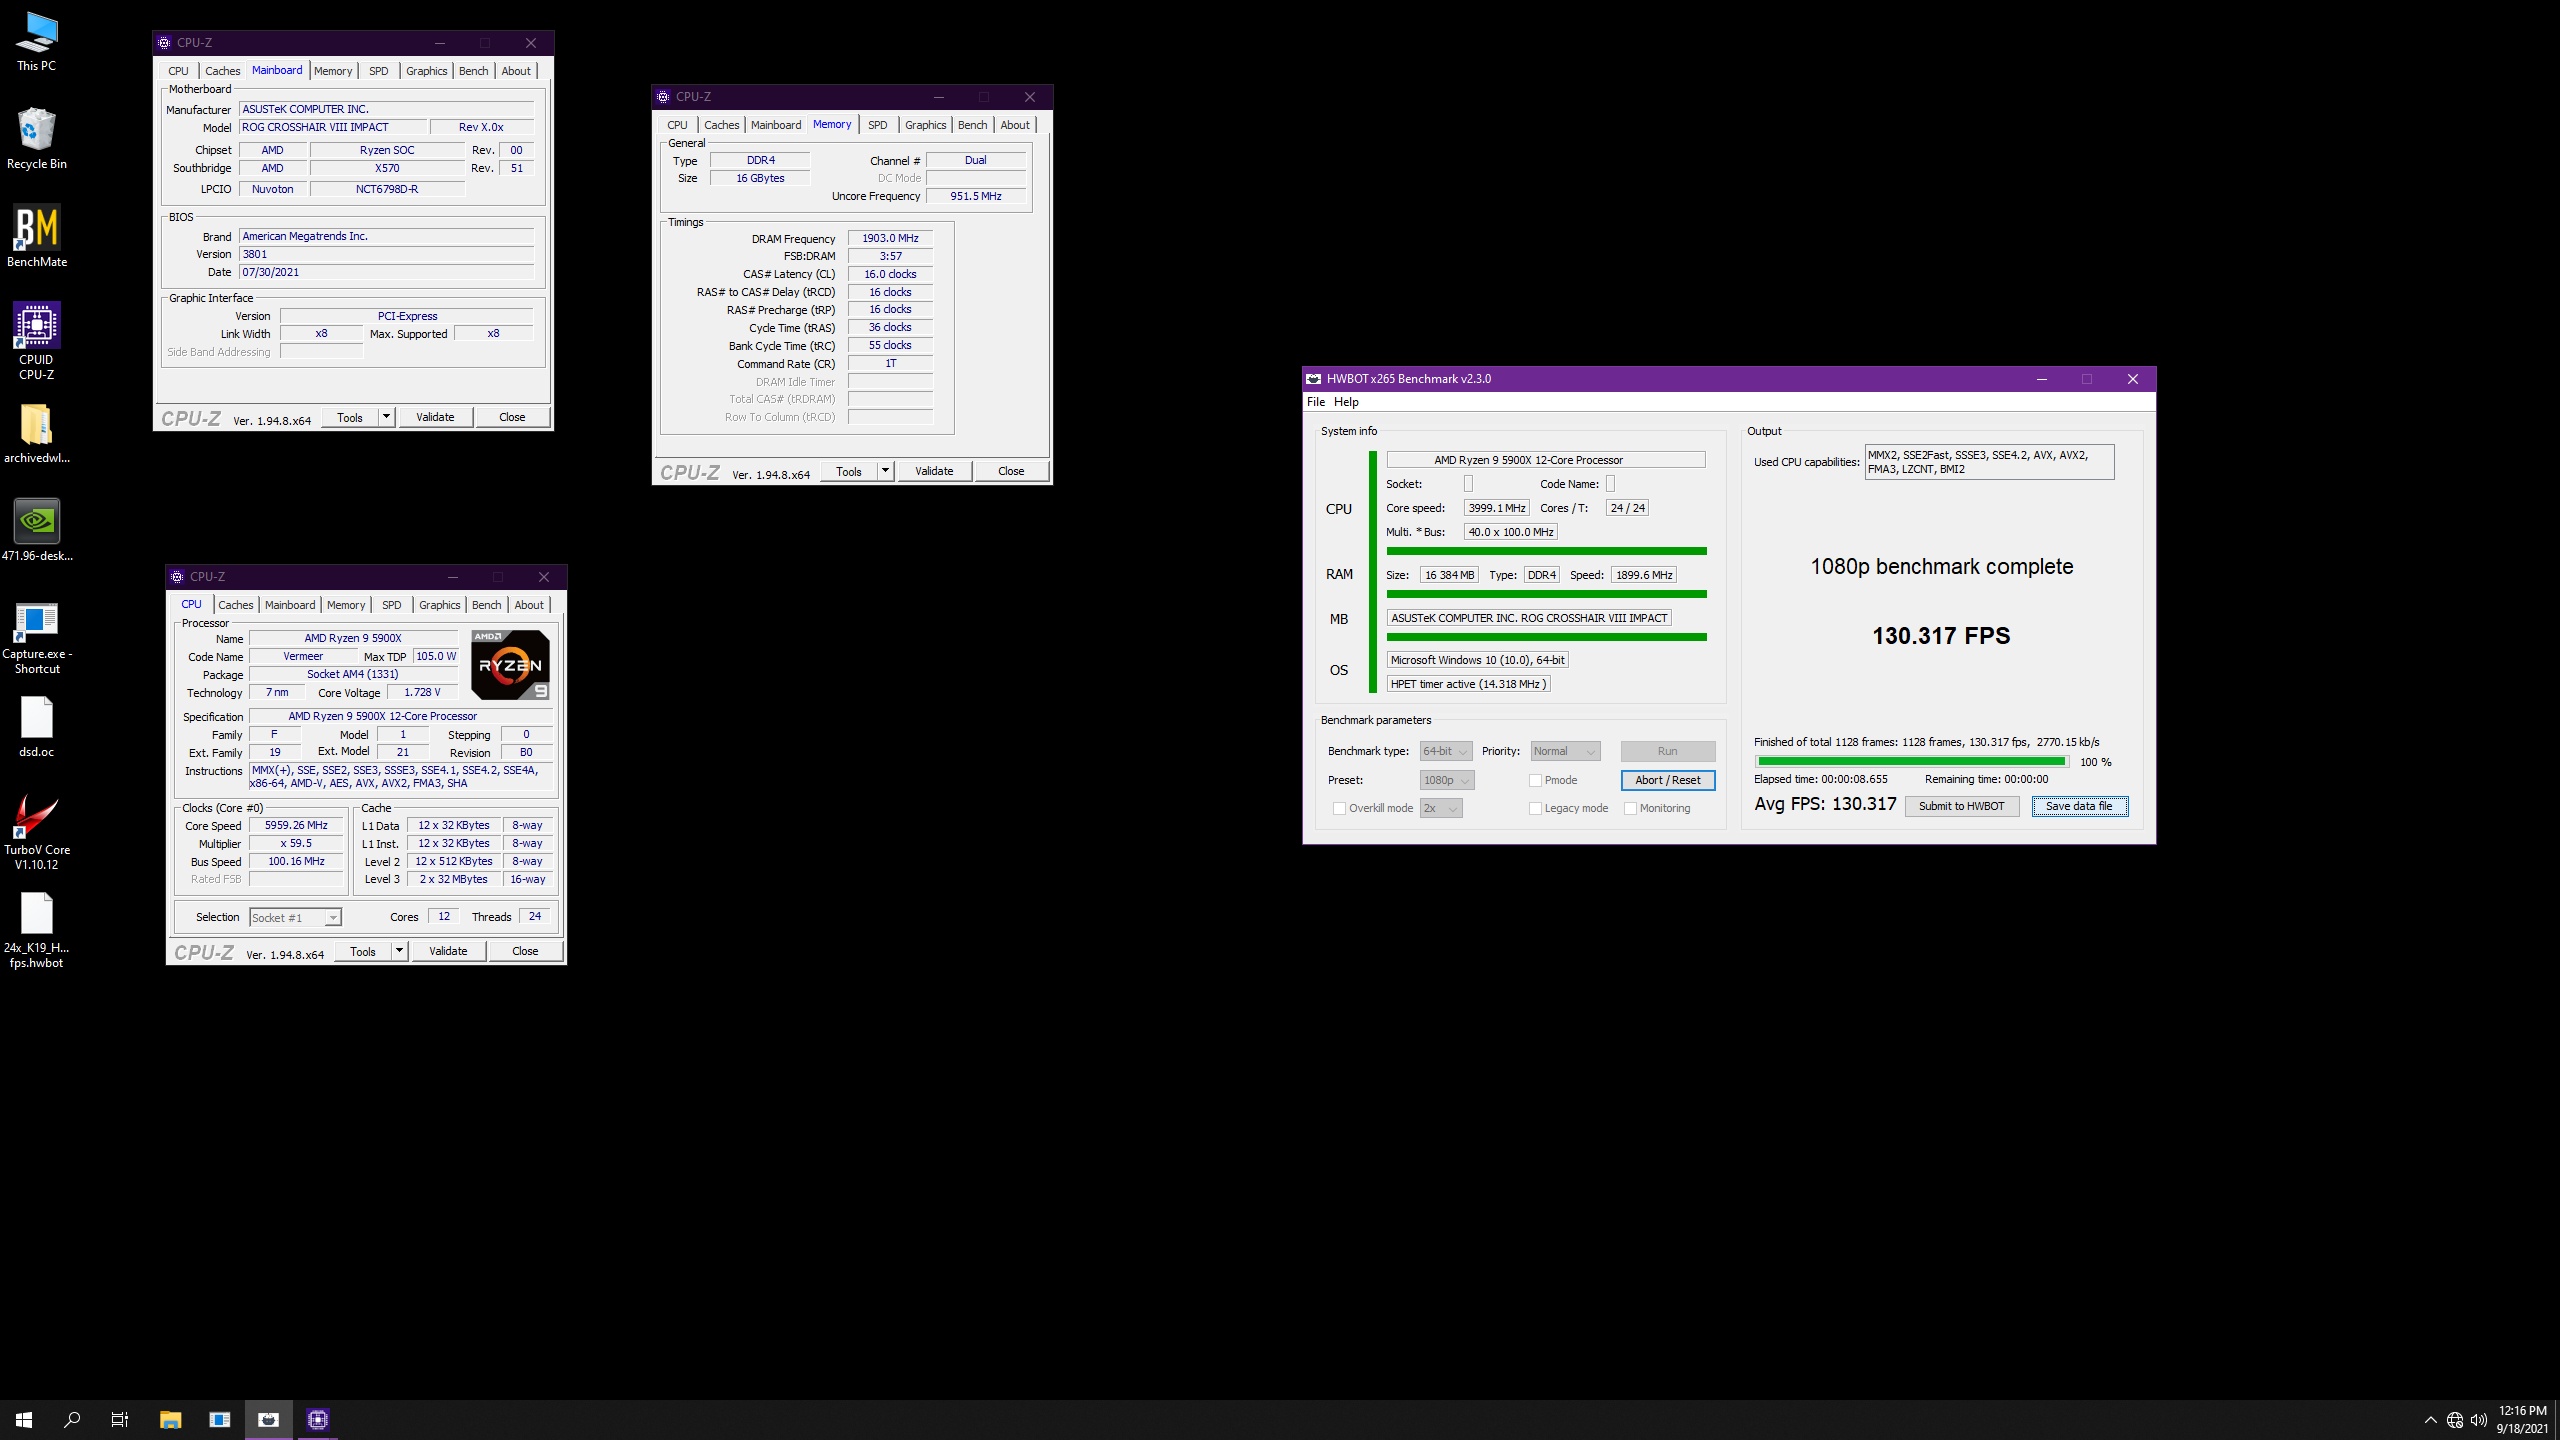
Task: Open the Windows Start menu
Action: click(x=24, y=1419)
